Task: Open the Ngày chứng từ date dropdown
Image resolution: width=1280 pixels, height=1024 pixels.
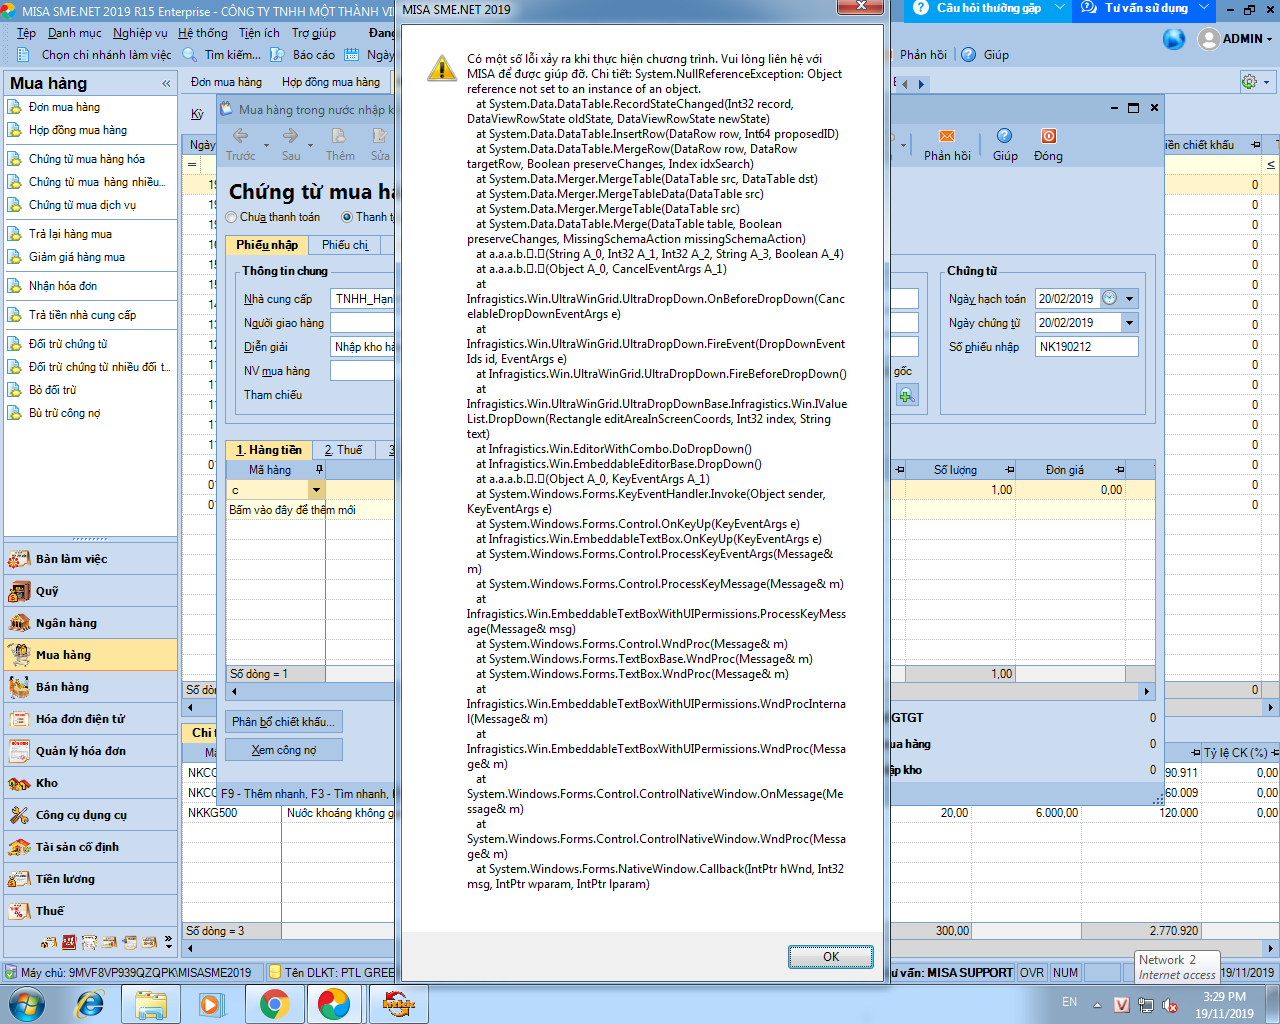Action: (x=1129, y=322)
